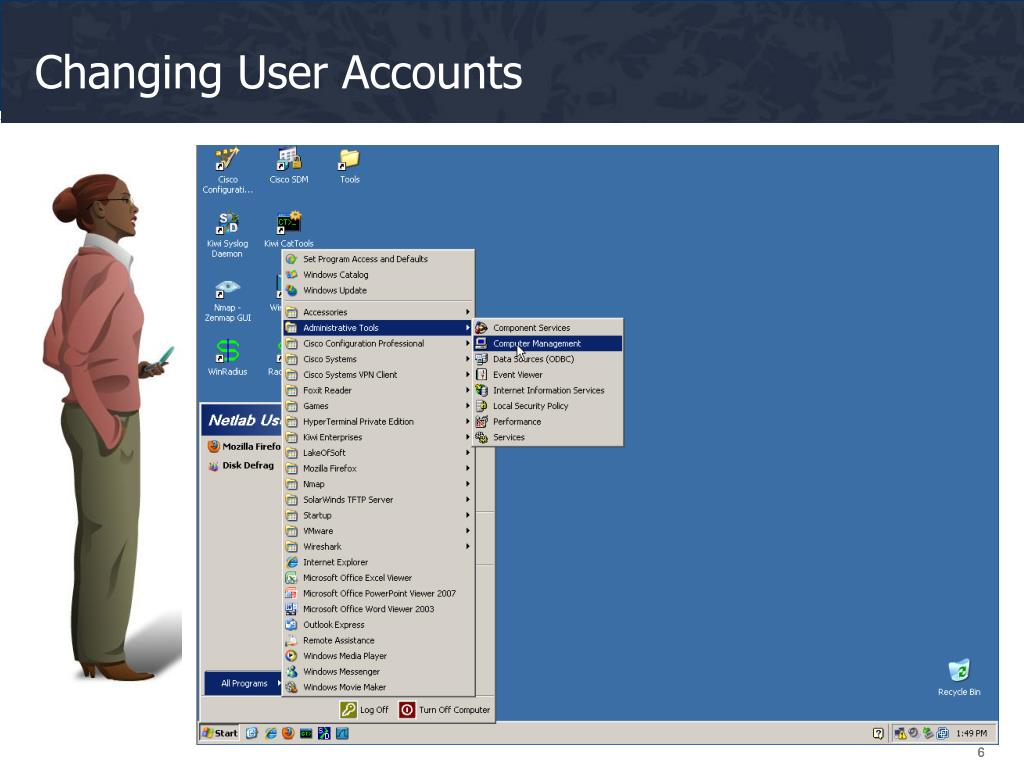Screen dimensions: 1024x768
Task: Expand the Administrative Tools submenu
Action: pyautogui.click(x=378, y=328)
